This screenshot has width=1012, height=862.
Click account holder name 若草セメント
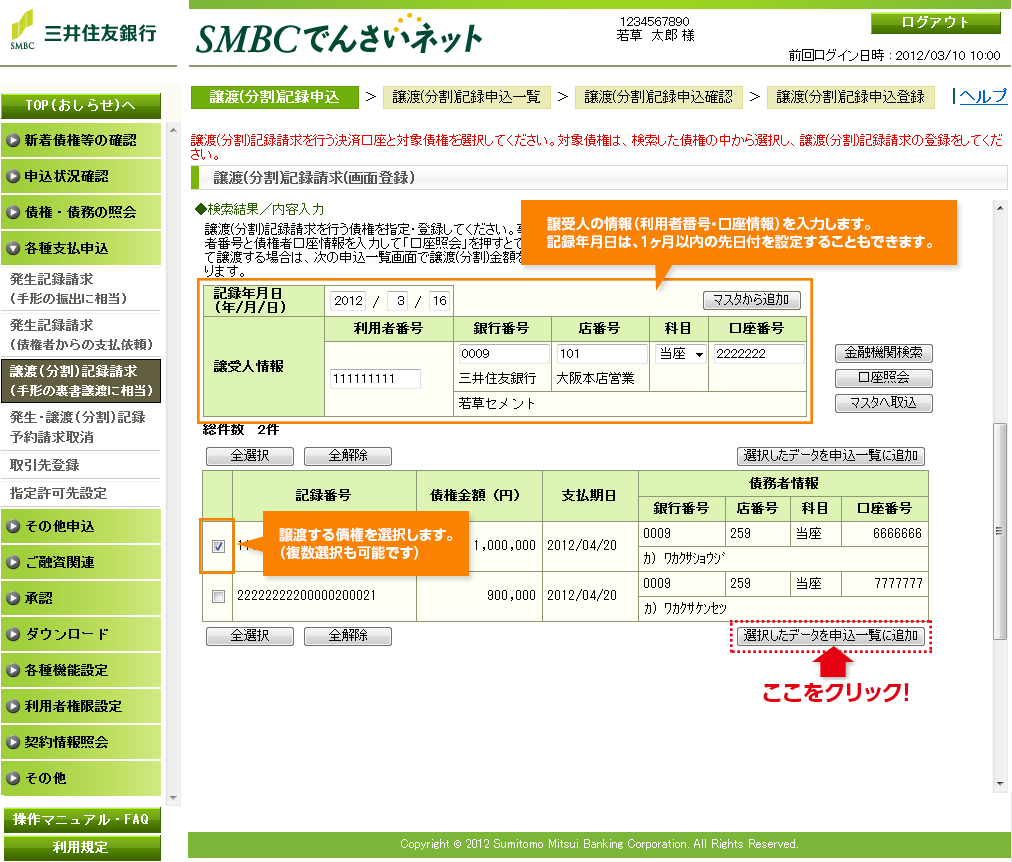point(497,404)
